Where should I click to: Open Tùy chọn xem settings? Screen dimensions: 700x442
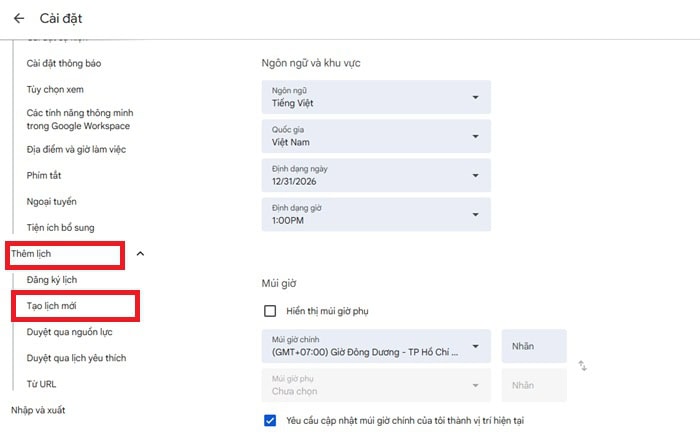(x=55, y=89)
